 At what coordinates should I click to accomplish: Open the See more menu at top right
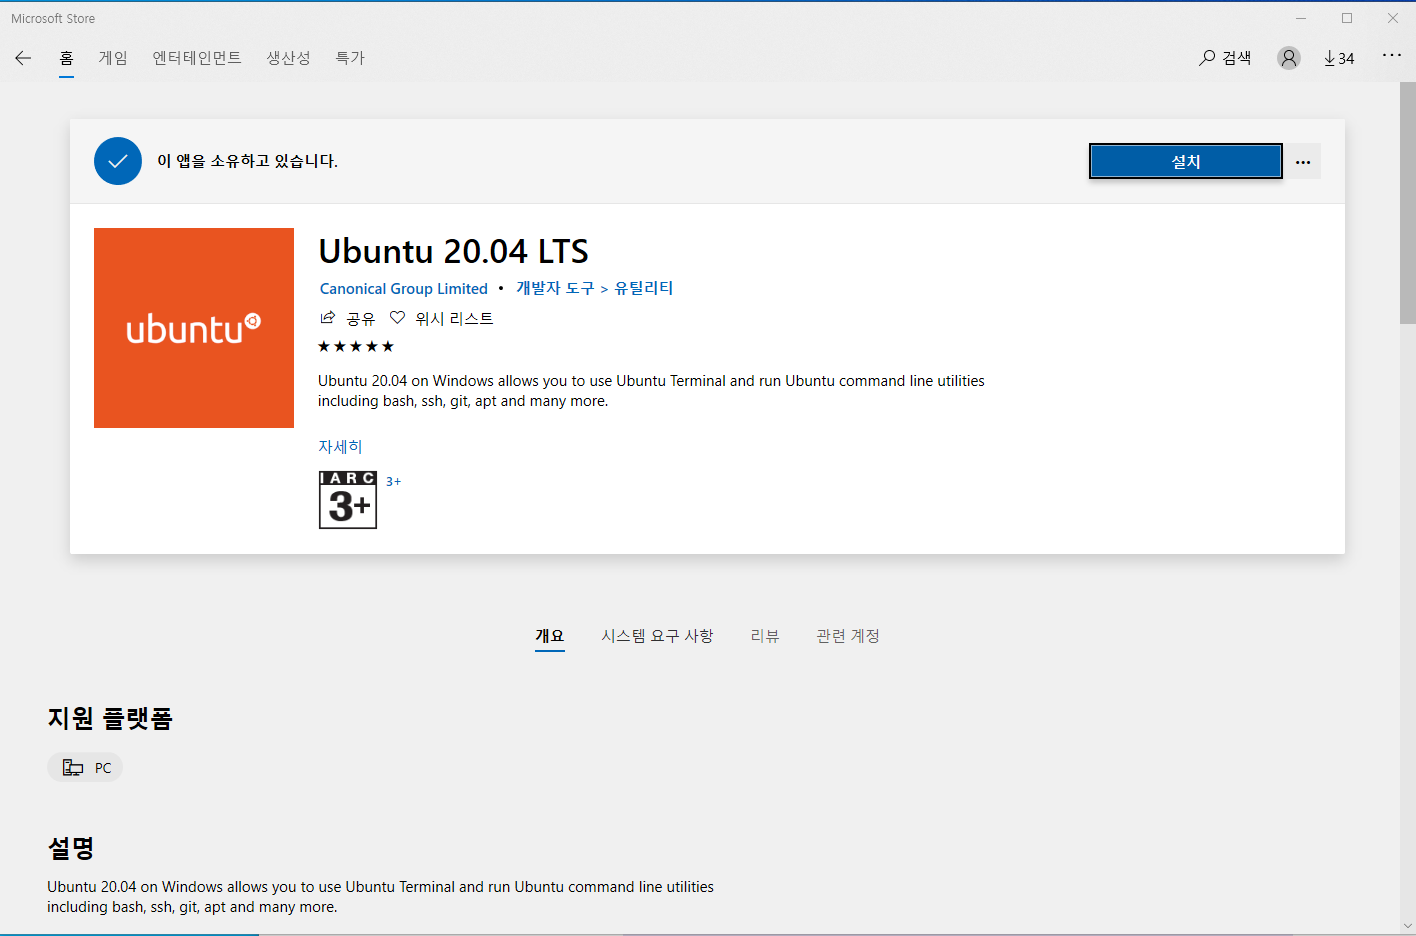1392,56
